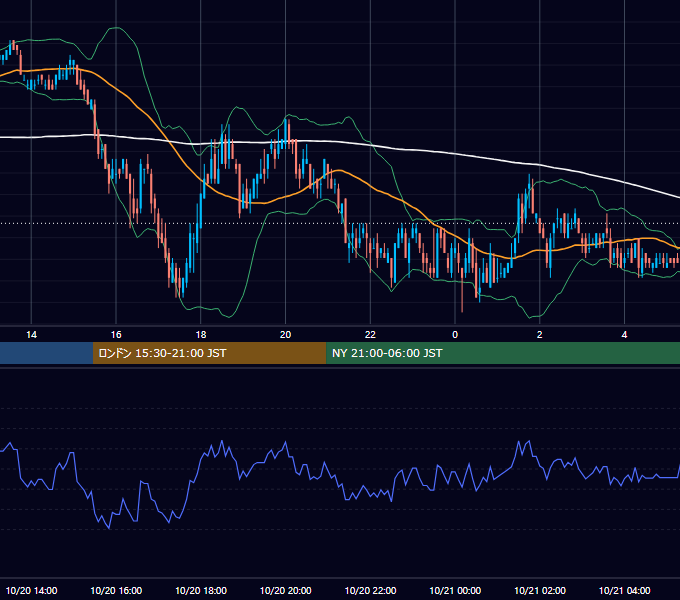The image size is (680, 600).
Task: Click the blue session bar before London
Action: pos(46,353)
